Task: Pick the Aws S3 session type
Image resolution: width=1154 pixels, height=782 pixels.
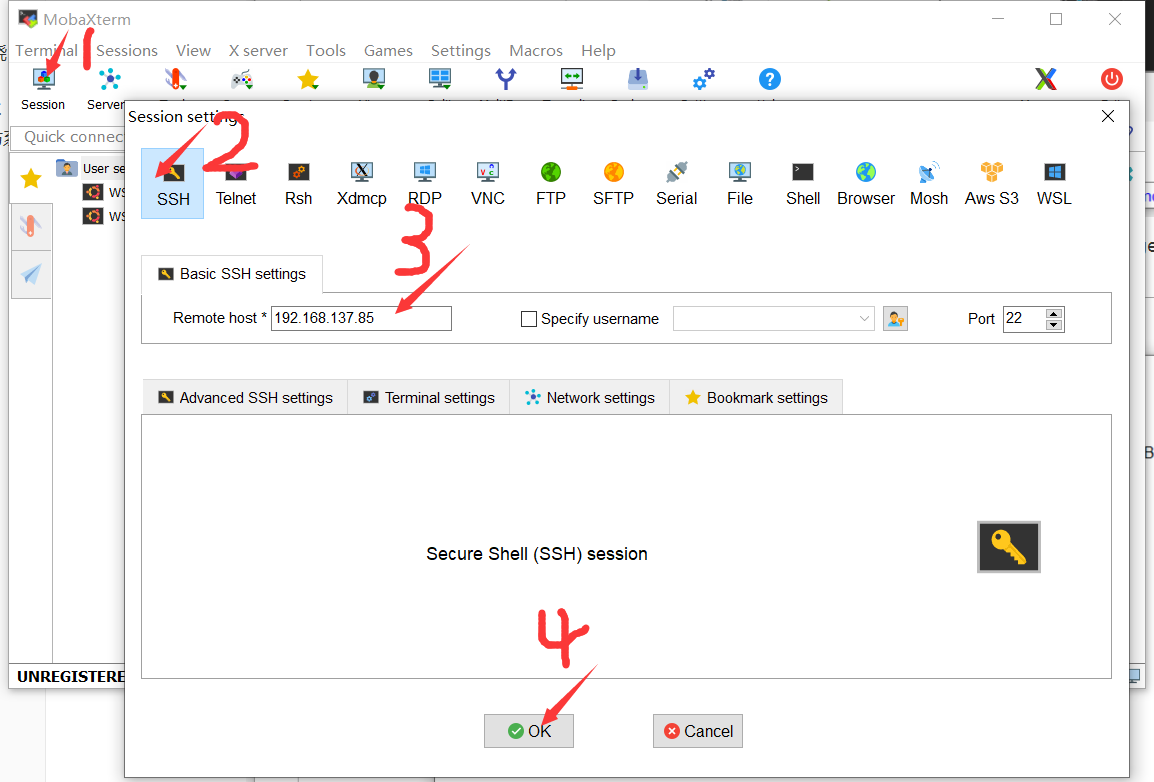Action: coord(991,183)
